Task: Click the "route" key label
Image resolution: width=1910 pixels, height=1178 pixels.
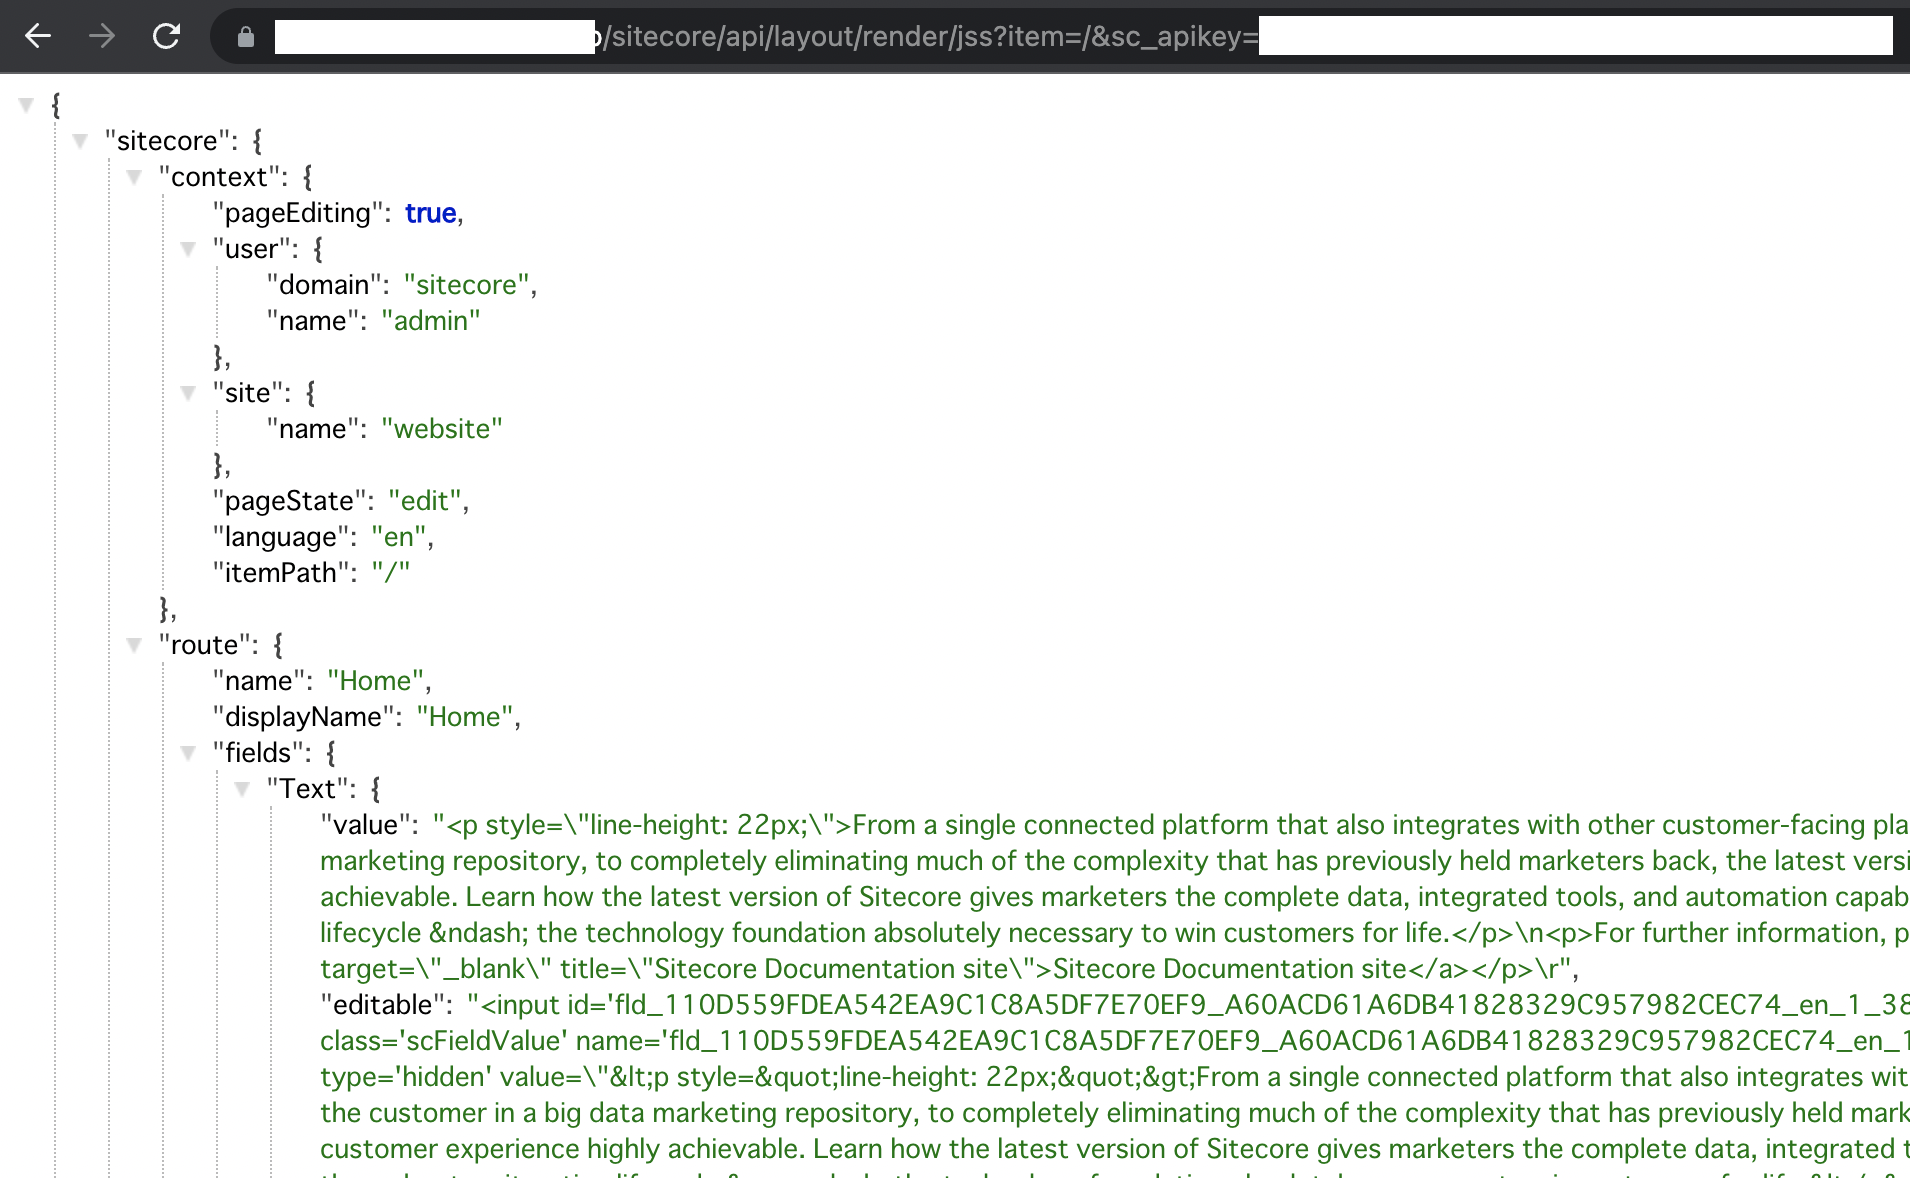Action: pos(204,645)
